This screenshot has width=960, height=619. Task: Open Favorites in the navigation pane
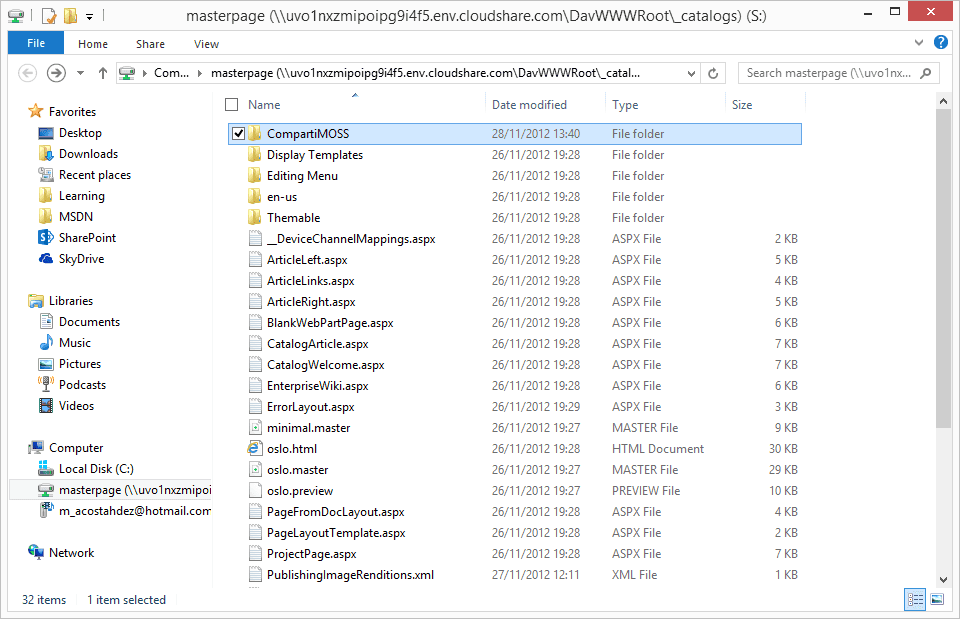72,111
